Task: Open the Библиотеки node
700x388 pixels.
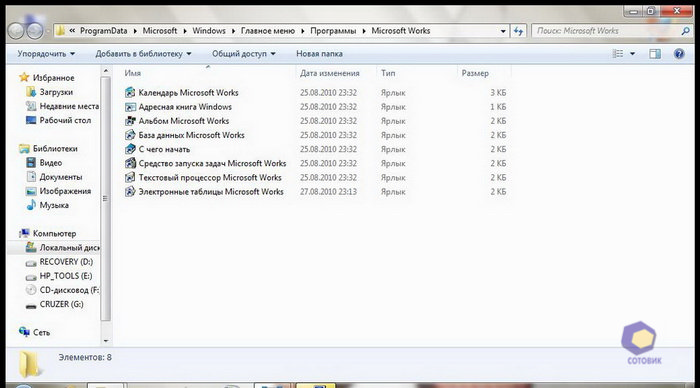Action: pos(55,149)
